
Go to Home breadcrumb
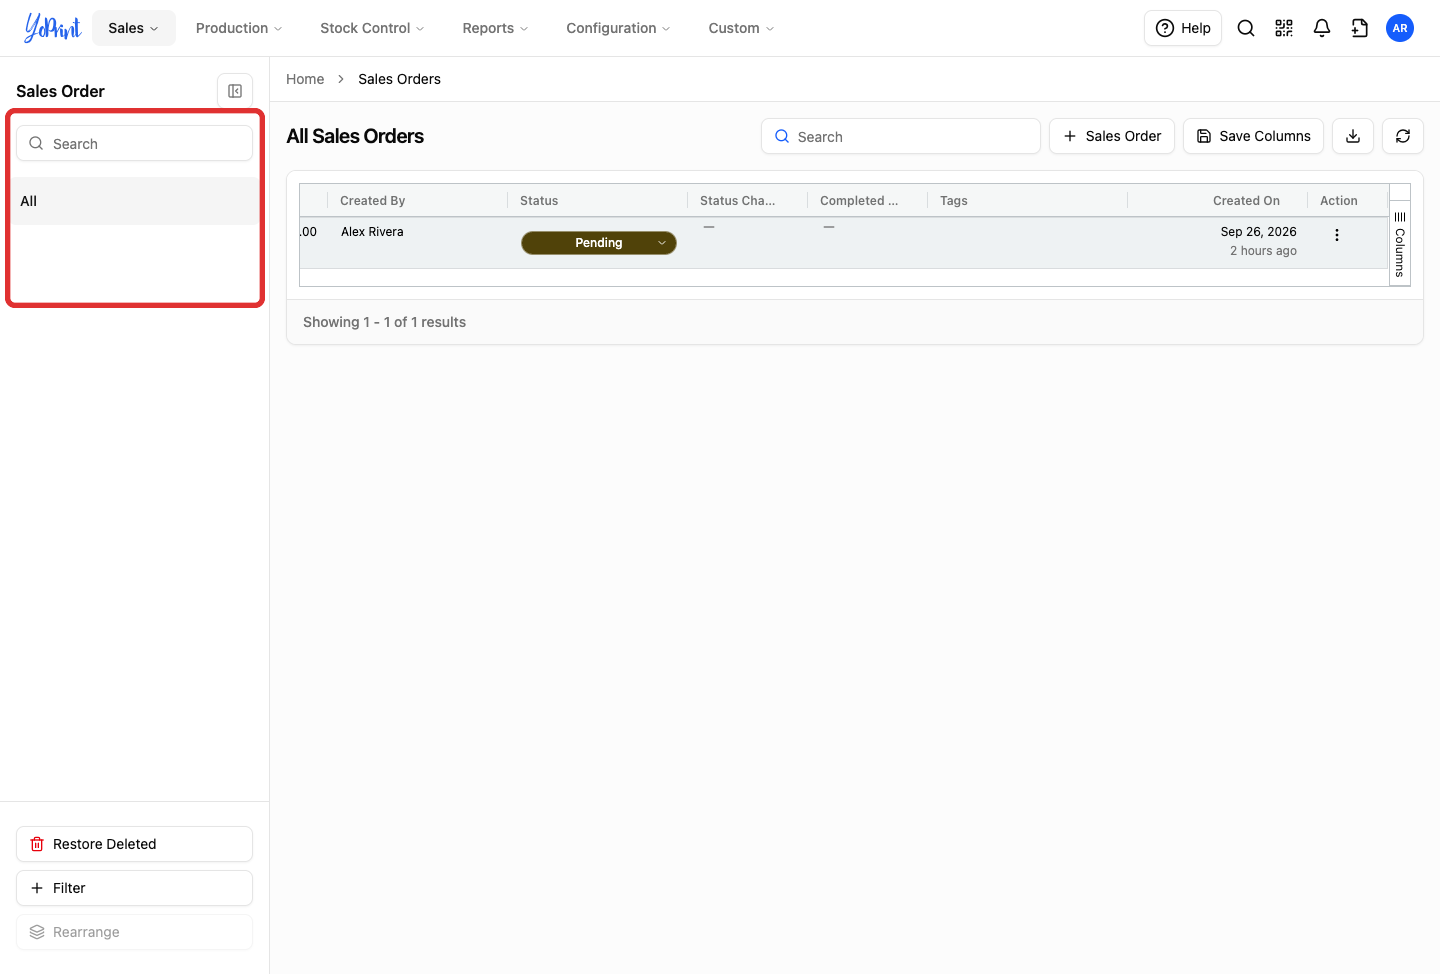(305, 79)
